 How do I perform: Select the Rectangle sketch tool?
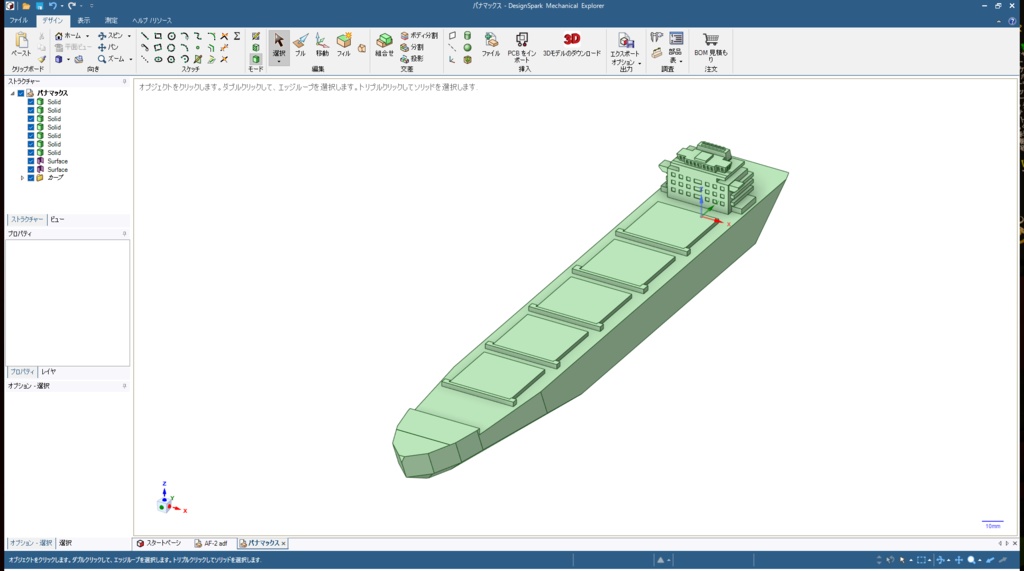click(157, 36)
